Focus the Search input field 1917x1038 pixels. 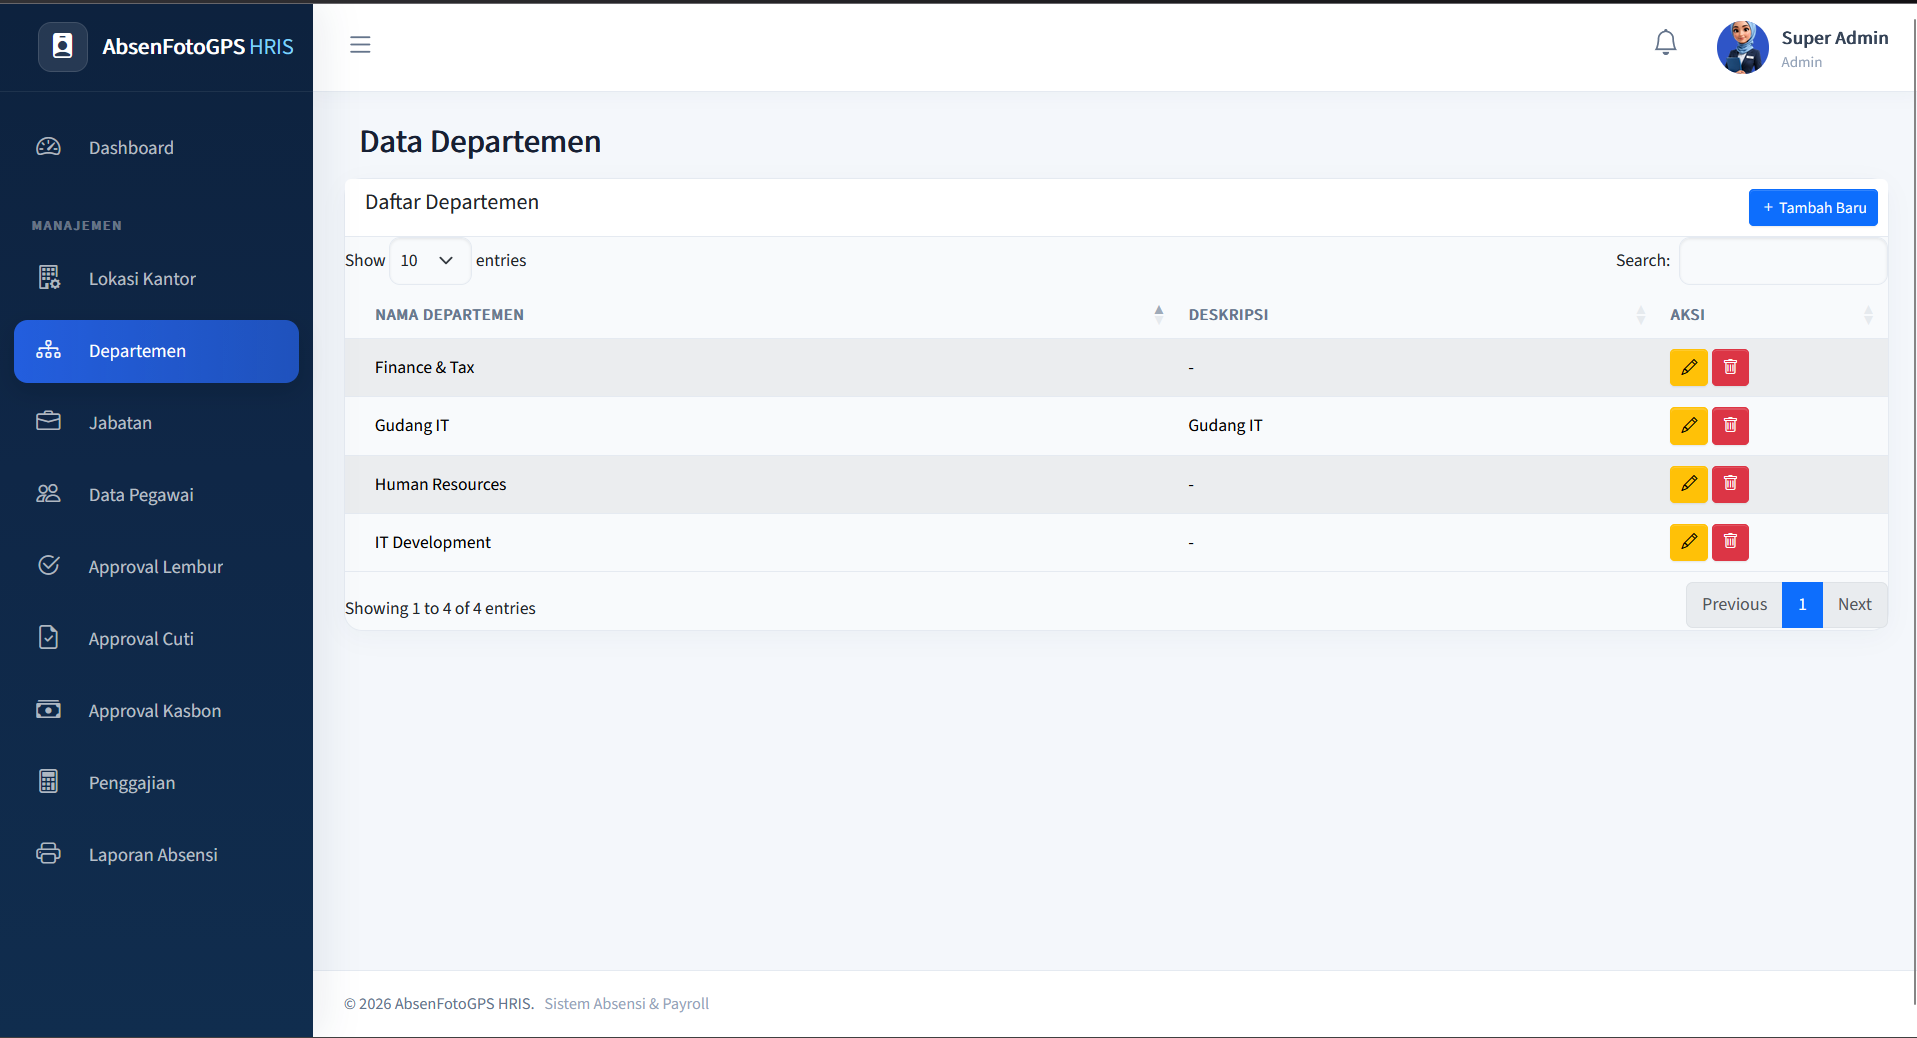pyautogui.click(x=1782, y=261)
